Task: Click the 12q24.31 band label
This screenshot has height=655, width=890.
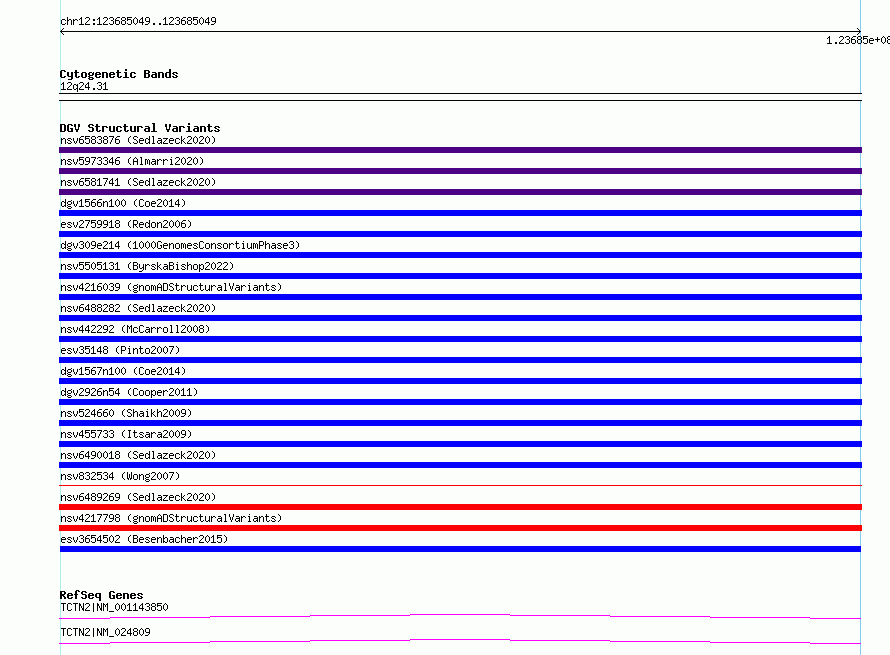Action: pyautogui.click(x=84, y=86)
